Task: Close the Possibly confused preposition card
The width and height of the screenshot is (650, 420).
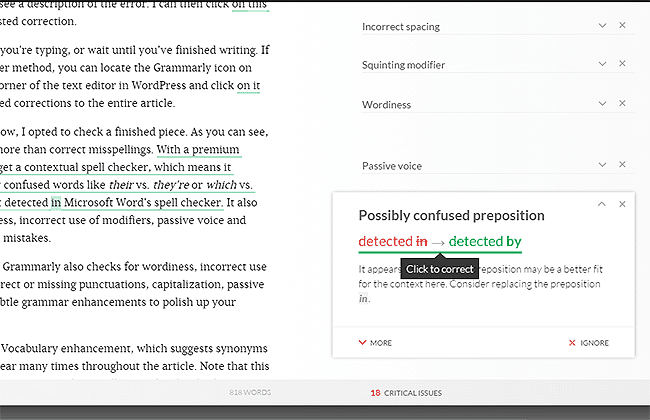Action: click(622, 204)
